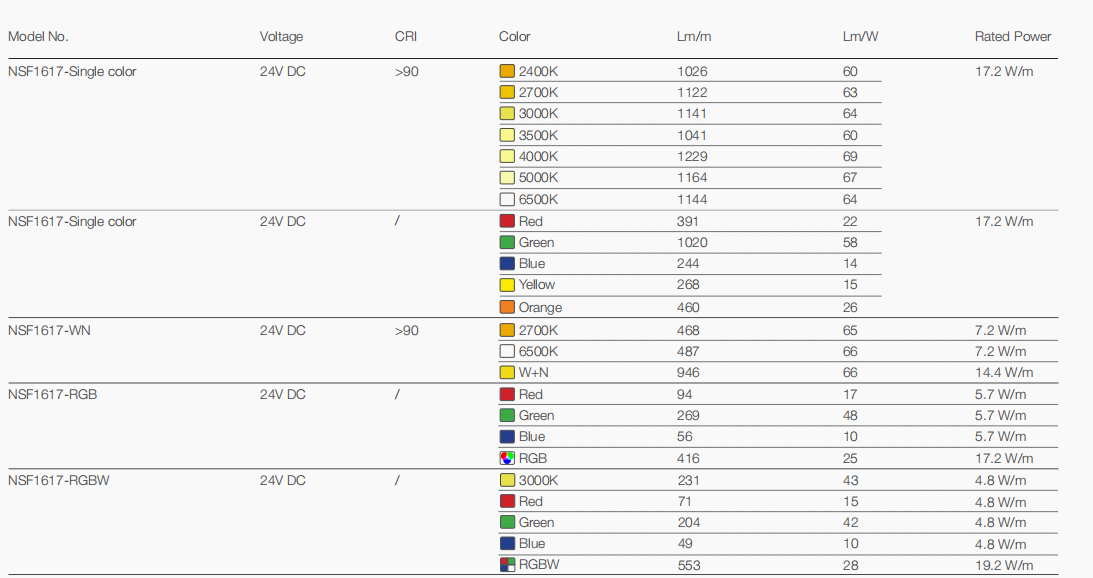Click the 4000K color swatch
This screenshot has height=578, width=1093.
coord(507,156)
